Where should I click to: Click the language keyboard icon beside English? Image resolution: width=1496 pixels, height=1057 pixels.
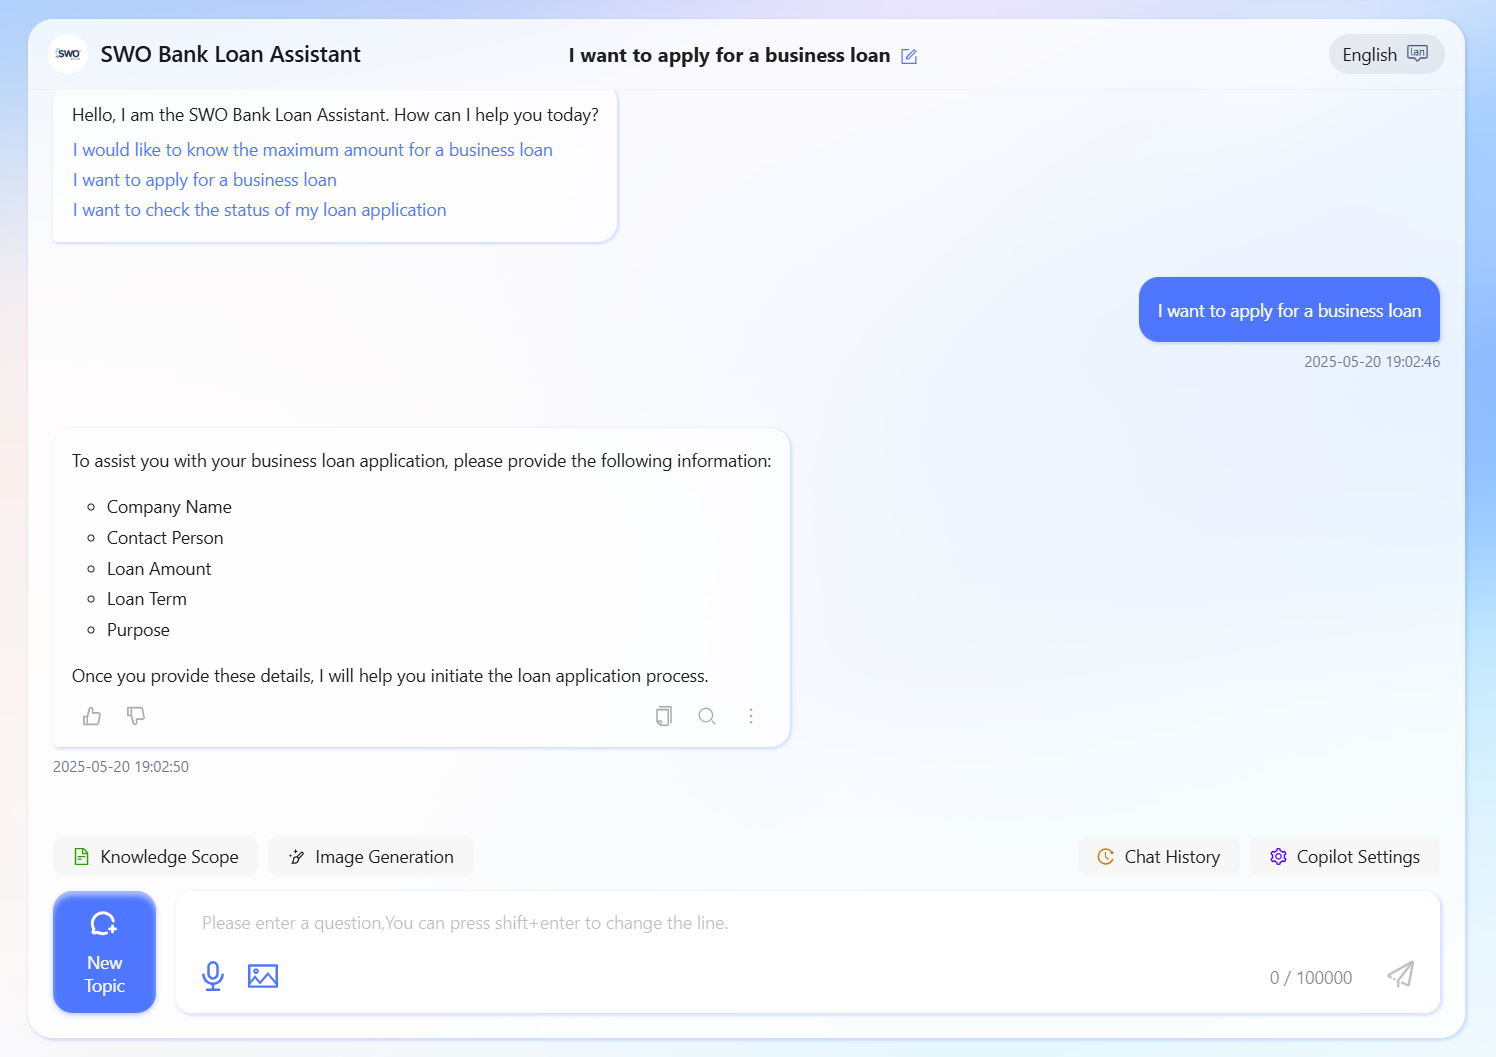click(x=1418, y=54)
